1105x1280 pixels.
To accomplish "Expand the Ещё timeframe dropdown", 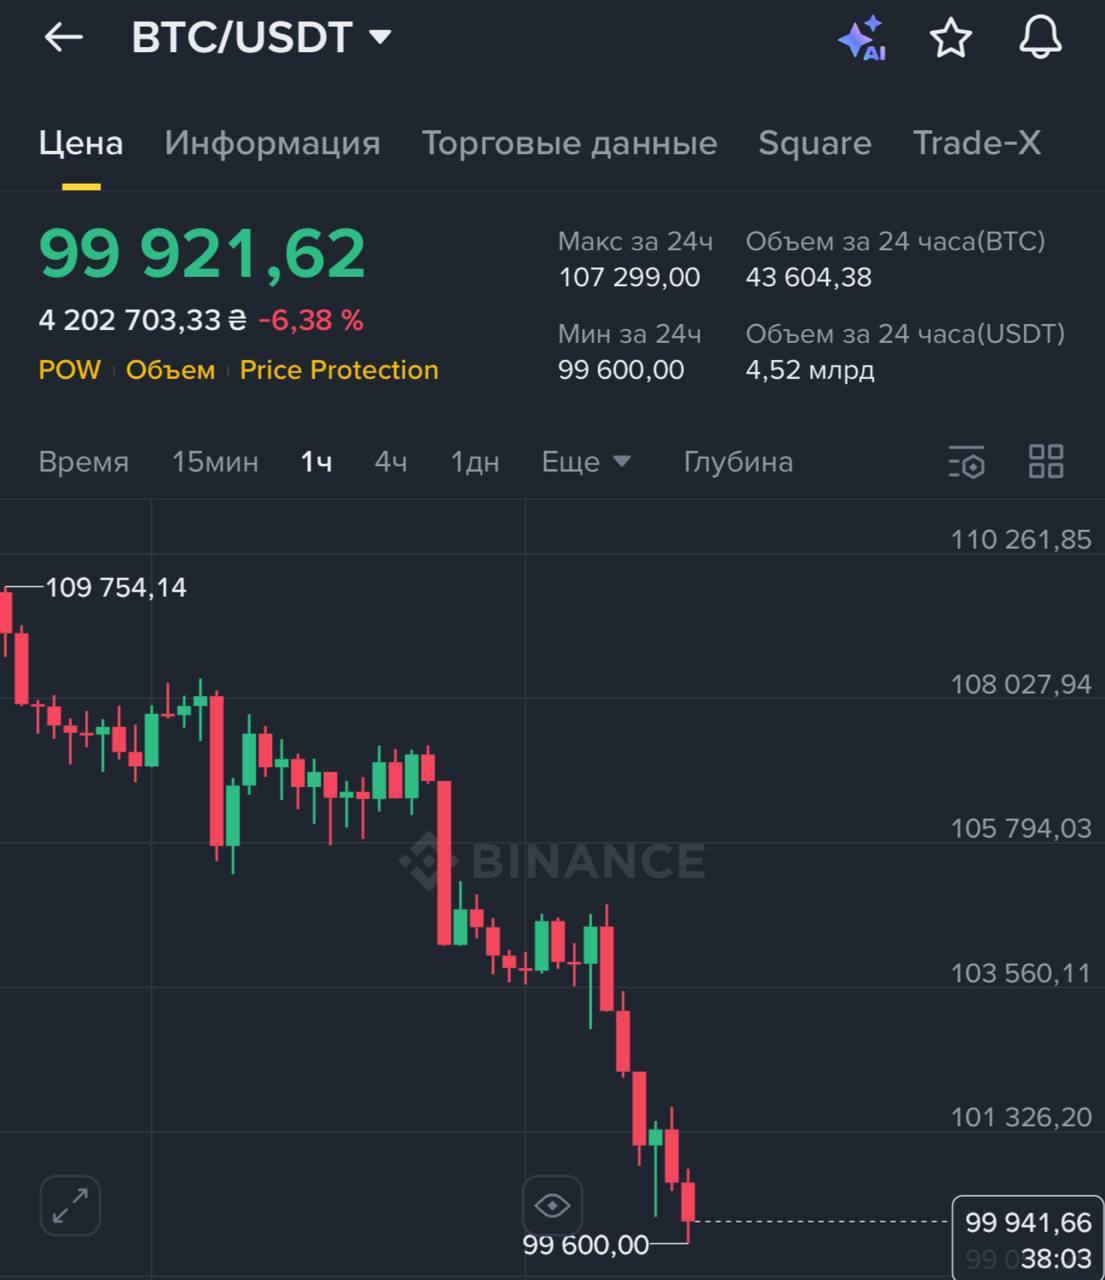I will coord(586,462).
